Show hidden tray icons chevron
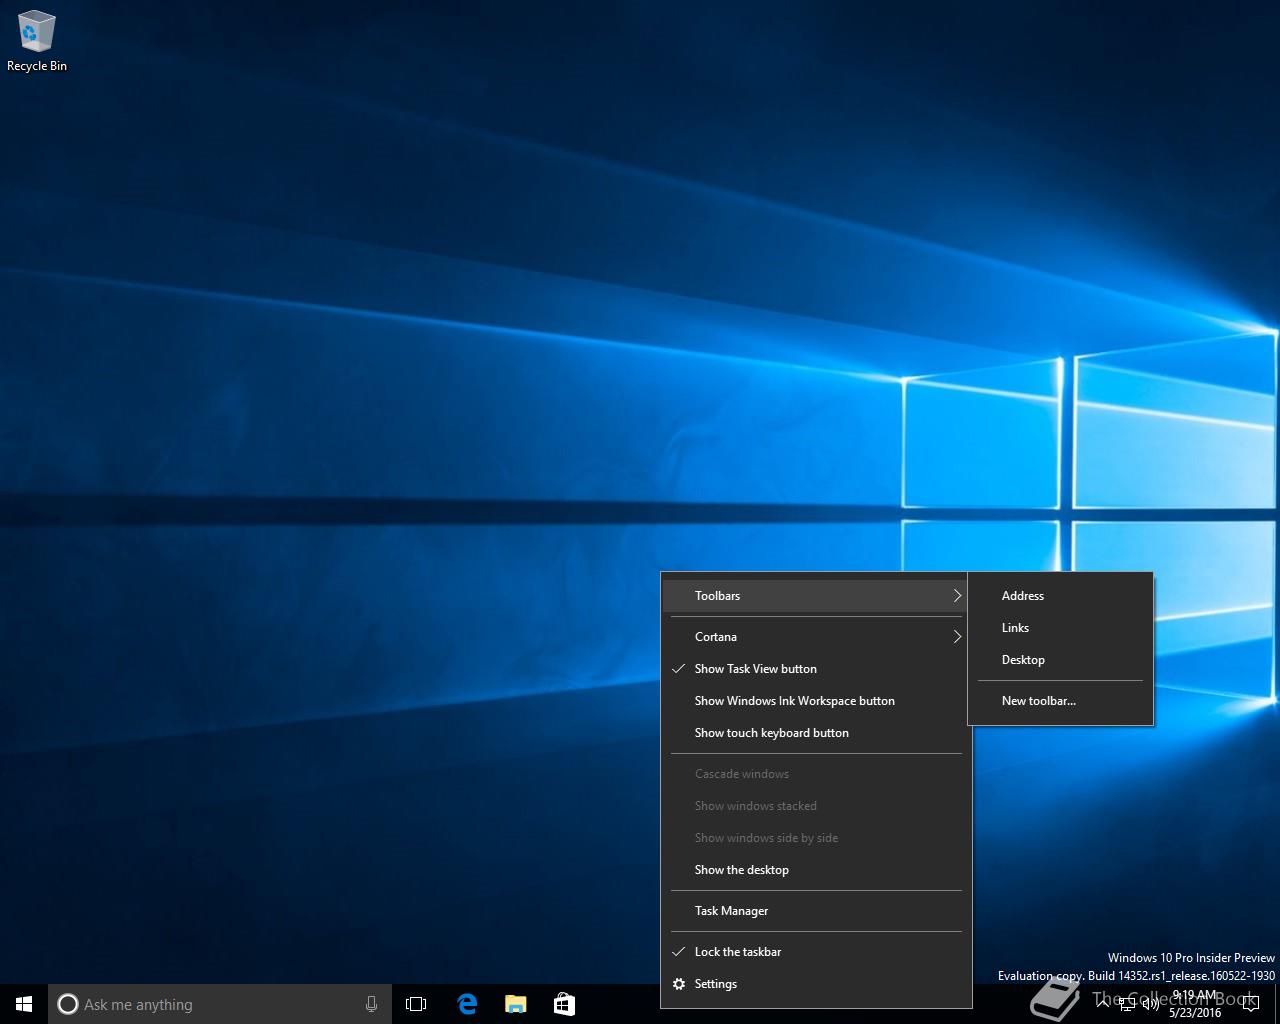Image resolution: width=1280 pixels, height=1024 pixels. click(x=1102, y=1003)
